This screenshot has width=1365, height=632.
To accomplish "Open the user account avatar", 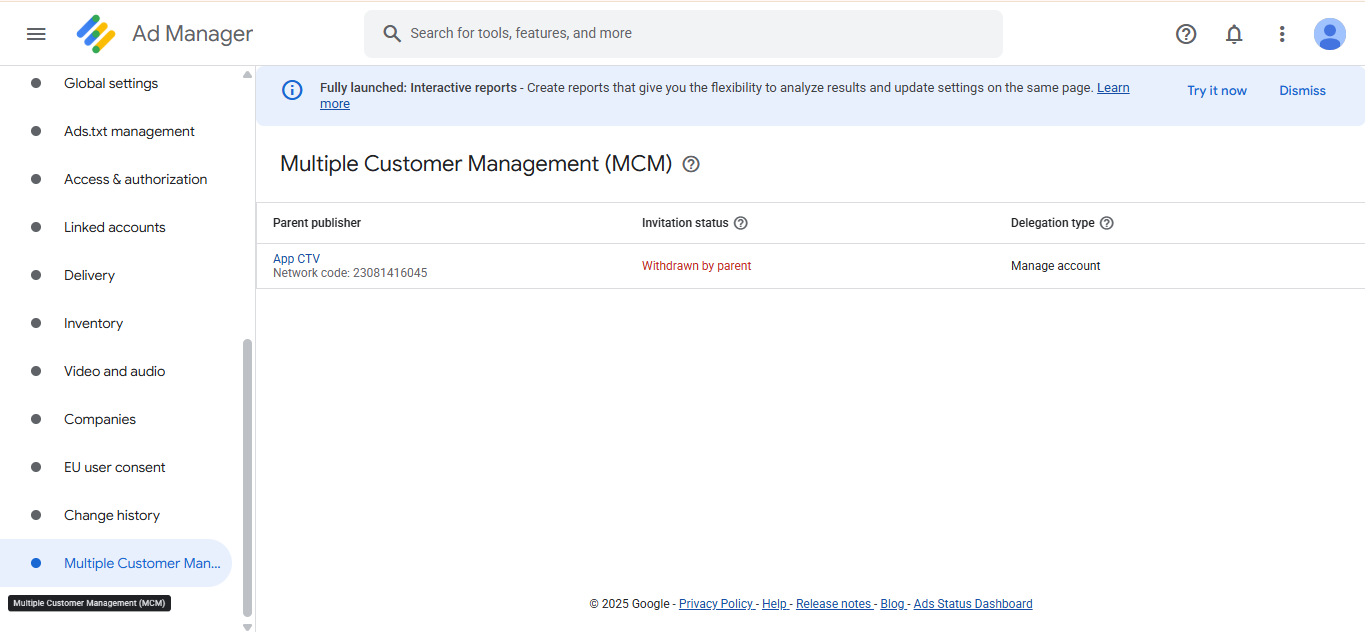I will [x=1330, y=34].
